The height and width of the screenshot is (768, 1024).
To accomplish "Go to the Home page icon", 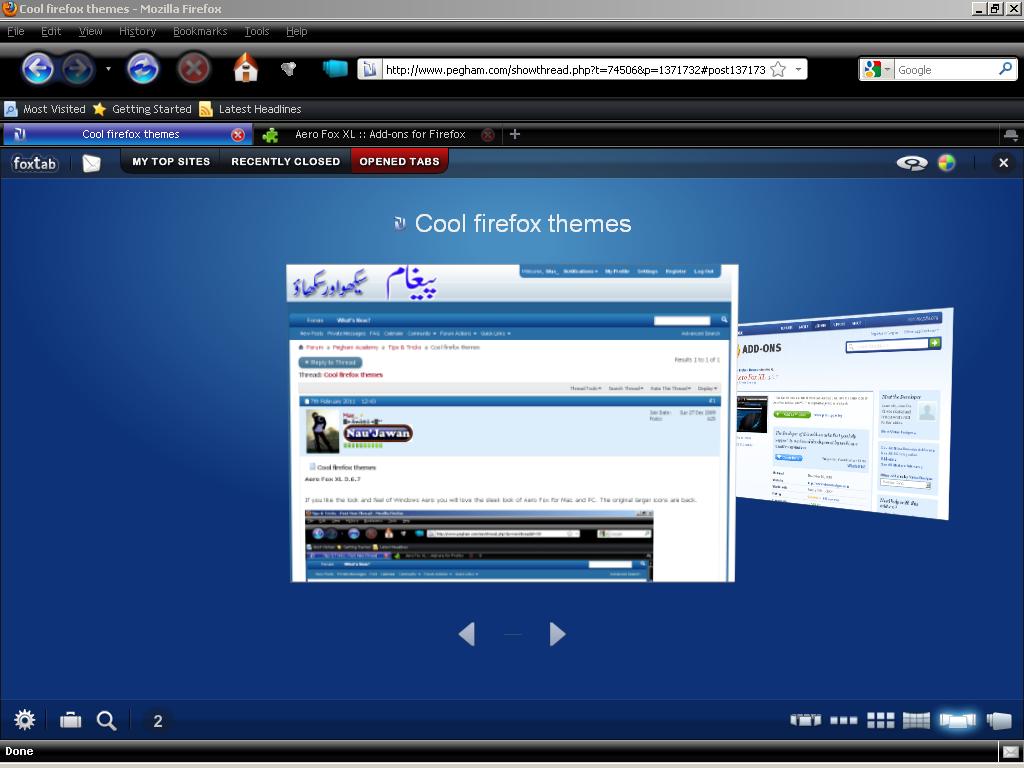I will tap(246, 69).
